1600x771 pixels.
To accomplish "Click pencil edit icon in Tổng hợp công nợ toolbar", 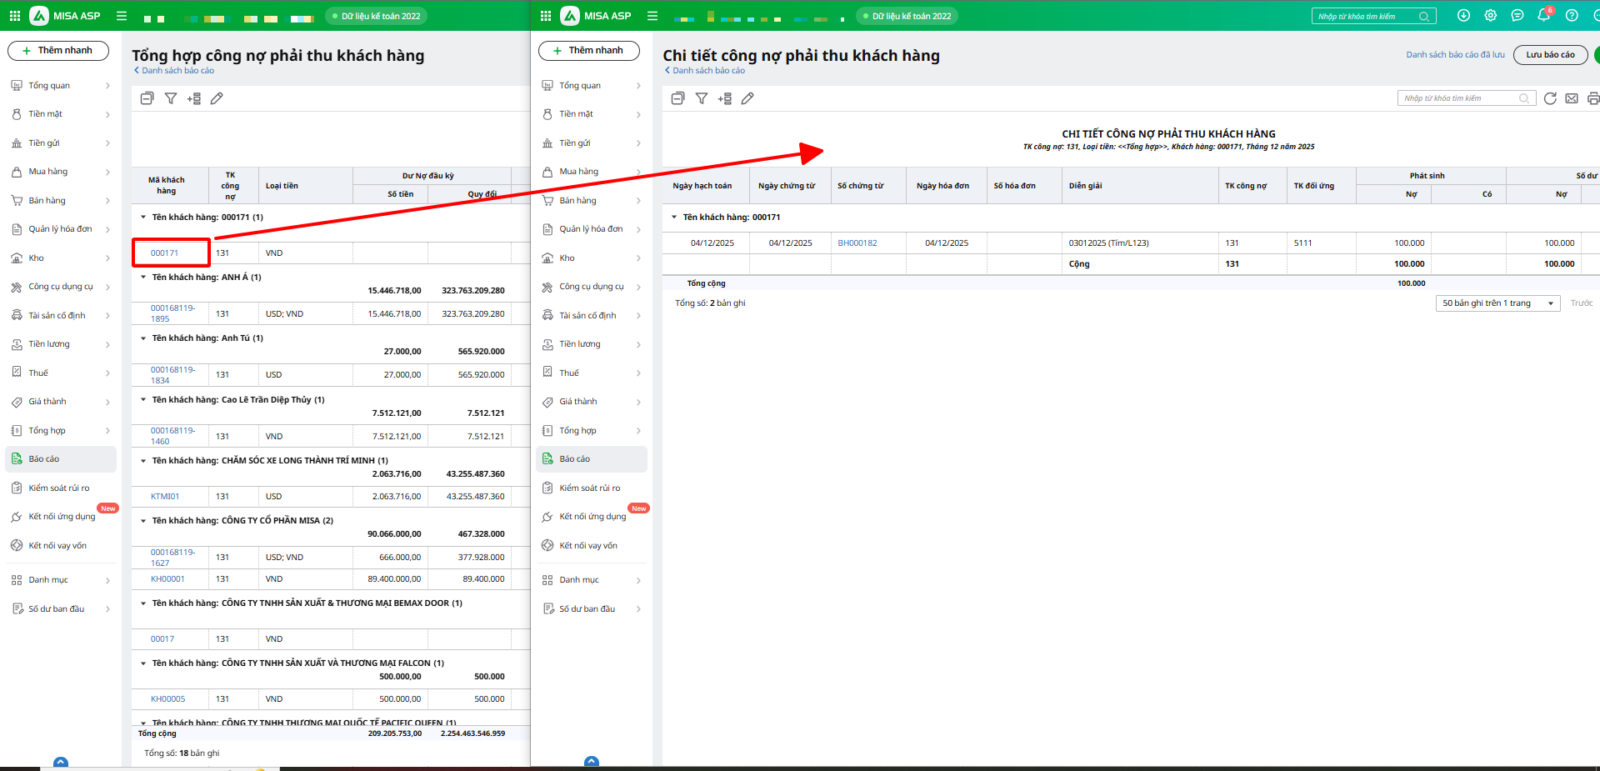I will (x=217, y=98).
